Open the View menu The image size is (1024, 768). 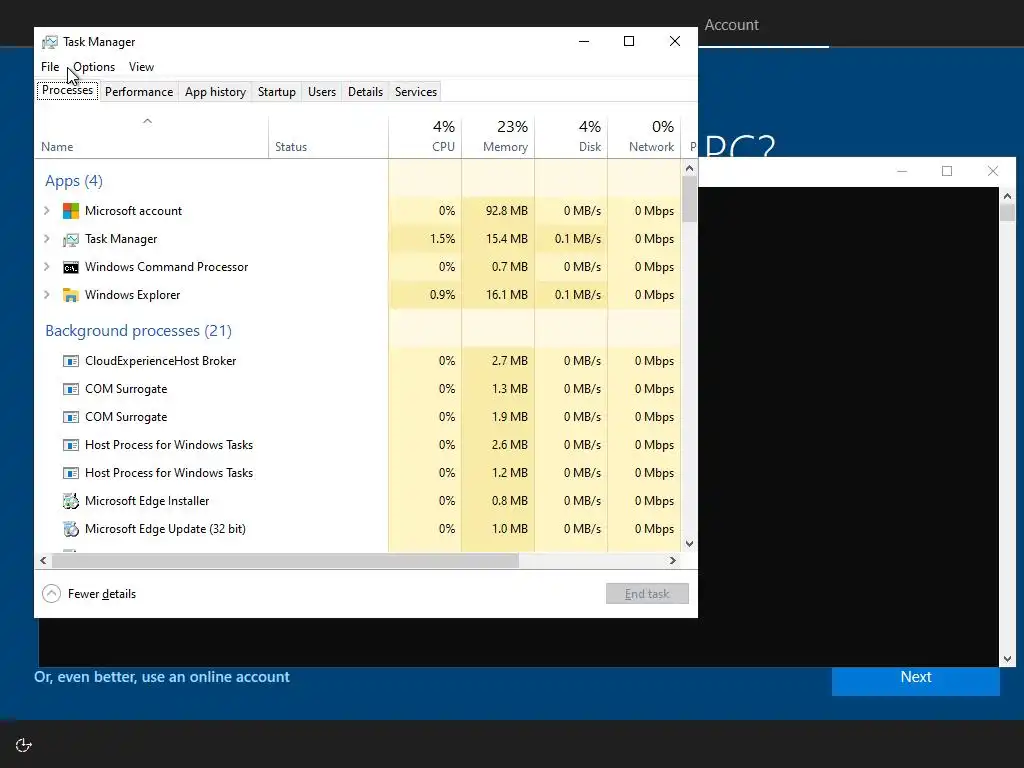pos(141,67)
